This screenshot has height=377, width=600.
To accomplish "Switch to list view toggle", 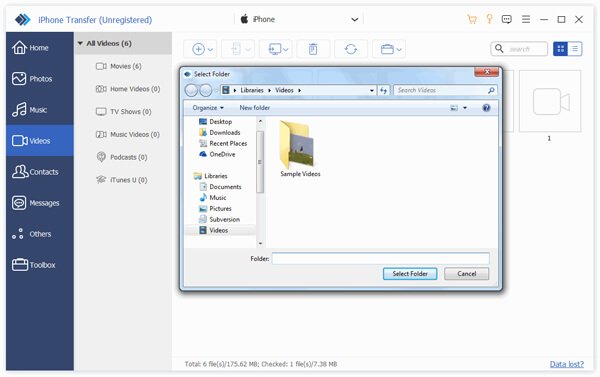I will point(575,49).
